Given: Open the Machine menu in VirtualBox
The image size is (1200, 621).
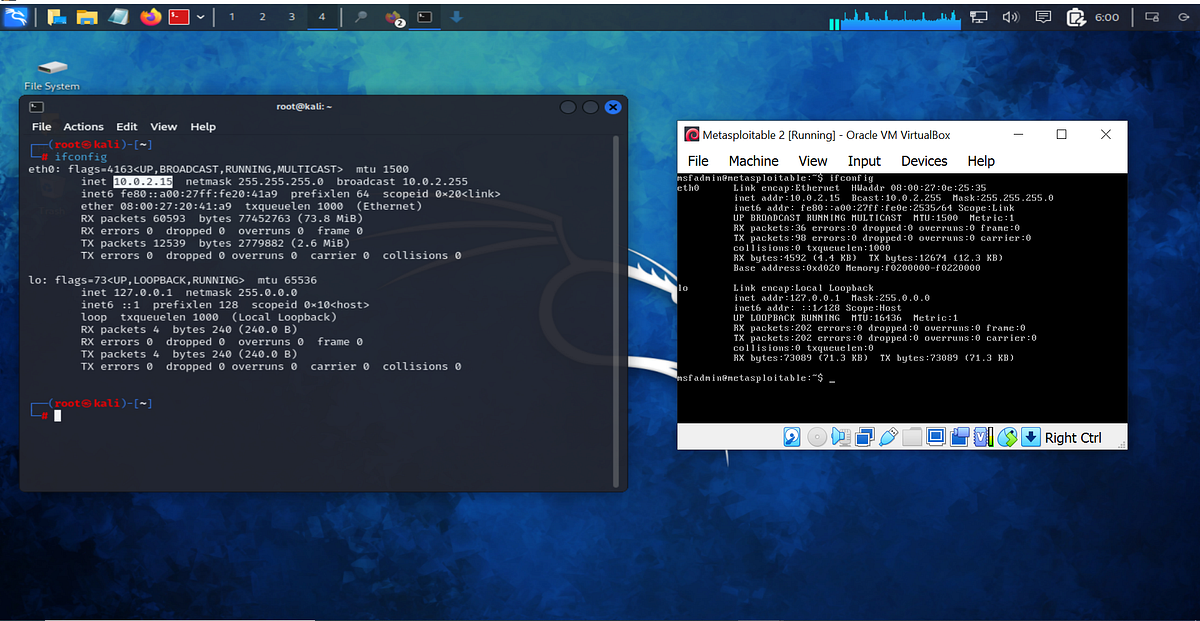Looking at the screenshot, I should pyautogui.click(x=753, y=161).
